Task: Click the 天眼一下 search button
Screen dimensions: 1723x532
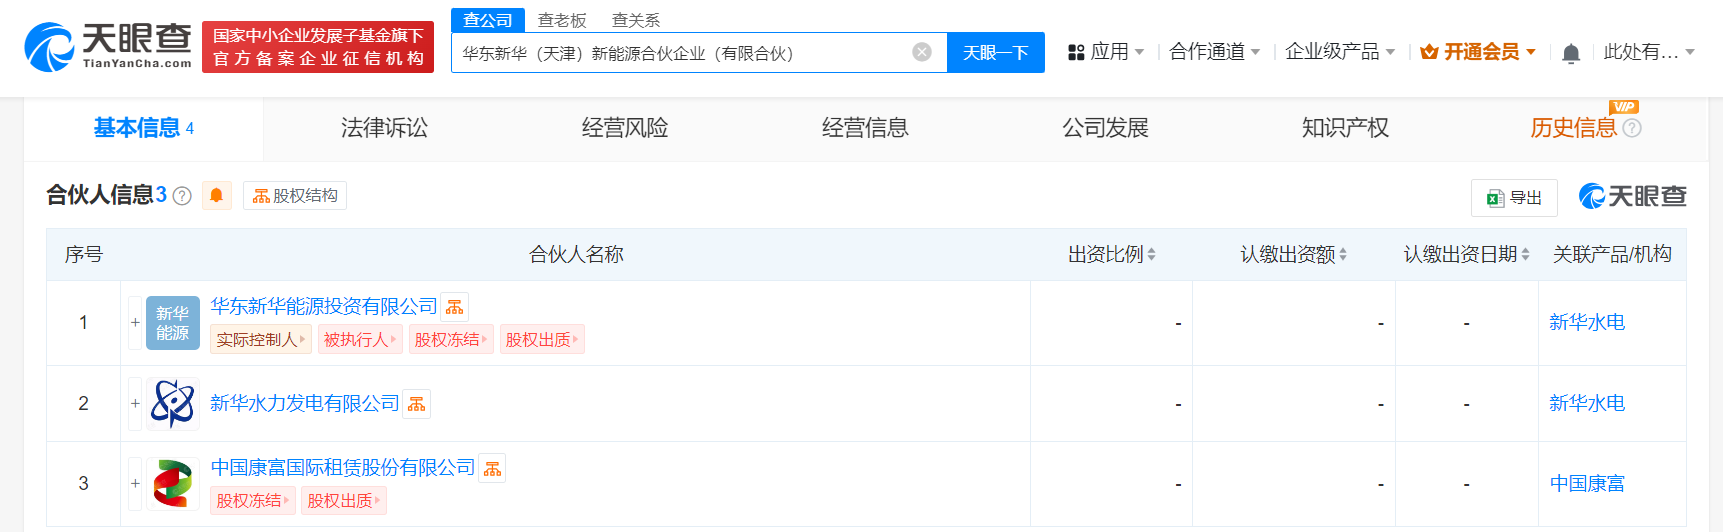Action: click(996, 52)
